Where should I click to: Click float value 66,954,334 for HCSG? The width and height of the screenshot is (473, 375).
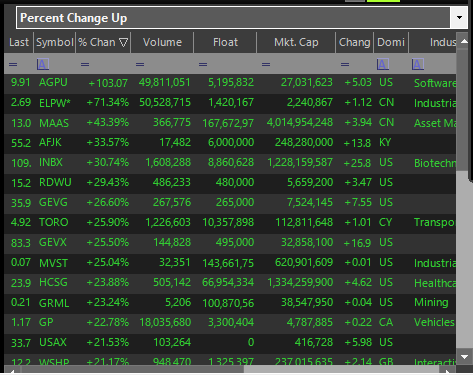click(228, 283)
